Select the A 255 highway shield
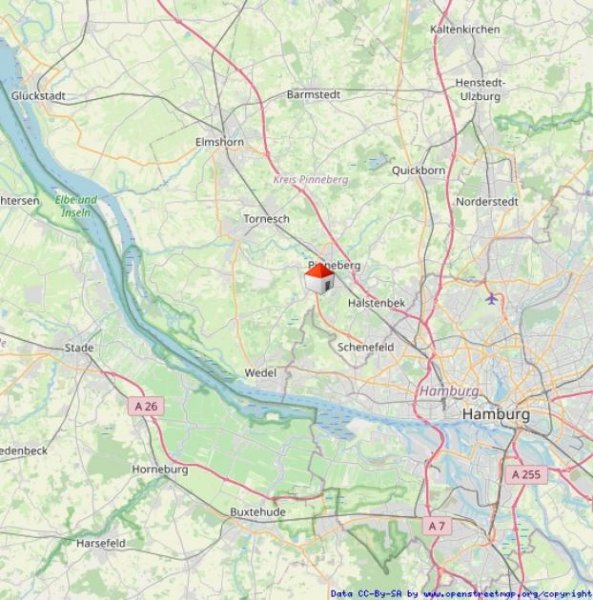Screen dimensions: 593x600 [x=526, y=475]
